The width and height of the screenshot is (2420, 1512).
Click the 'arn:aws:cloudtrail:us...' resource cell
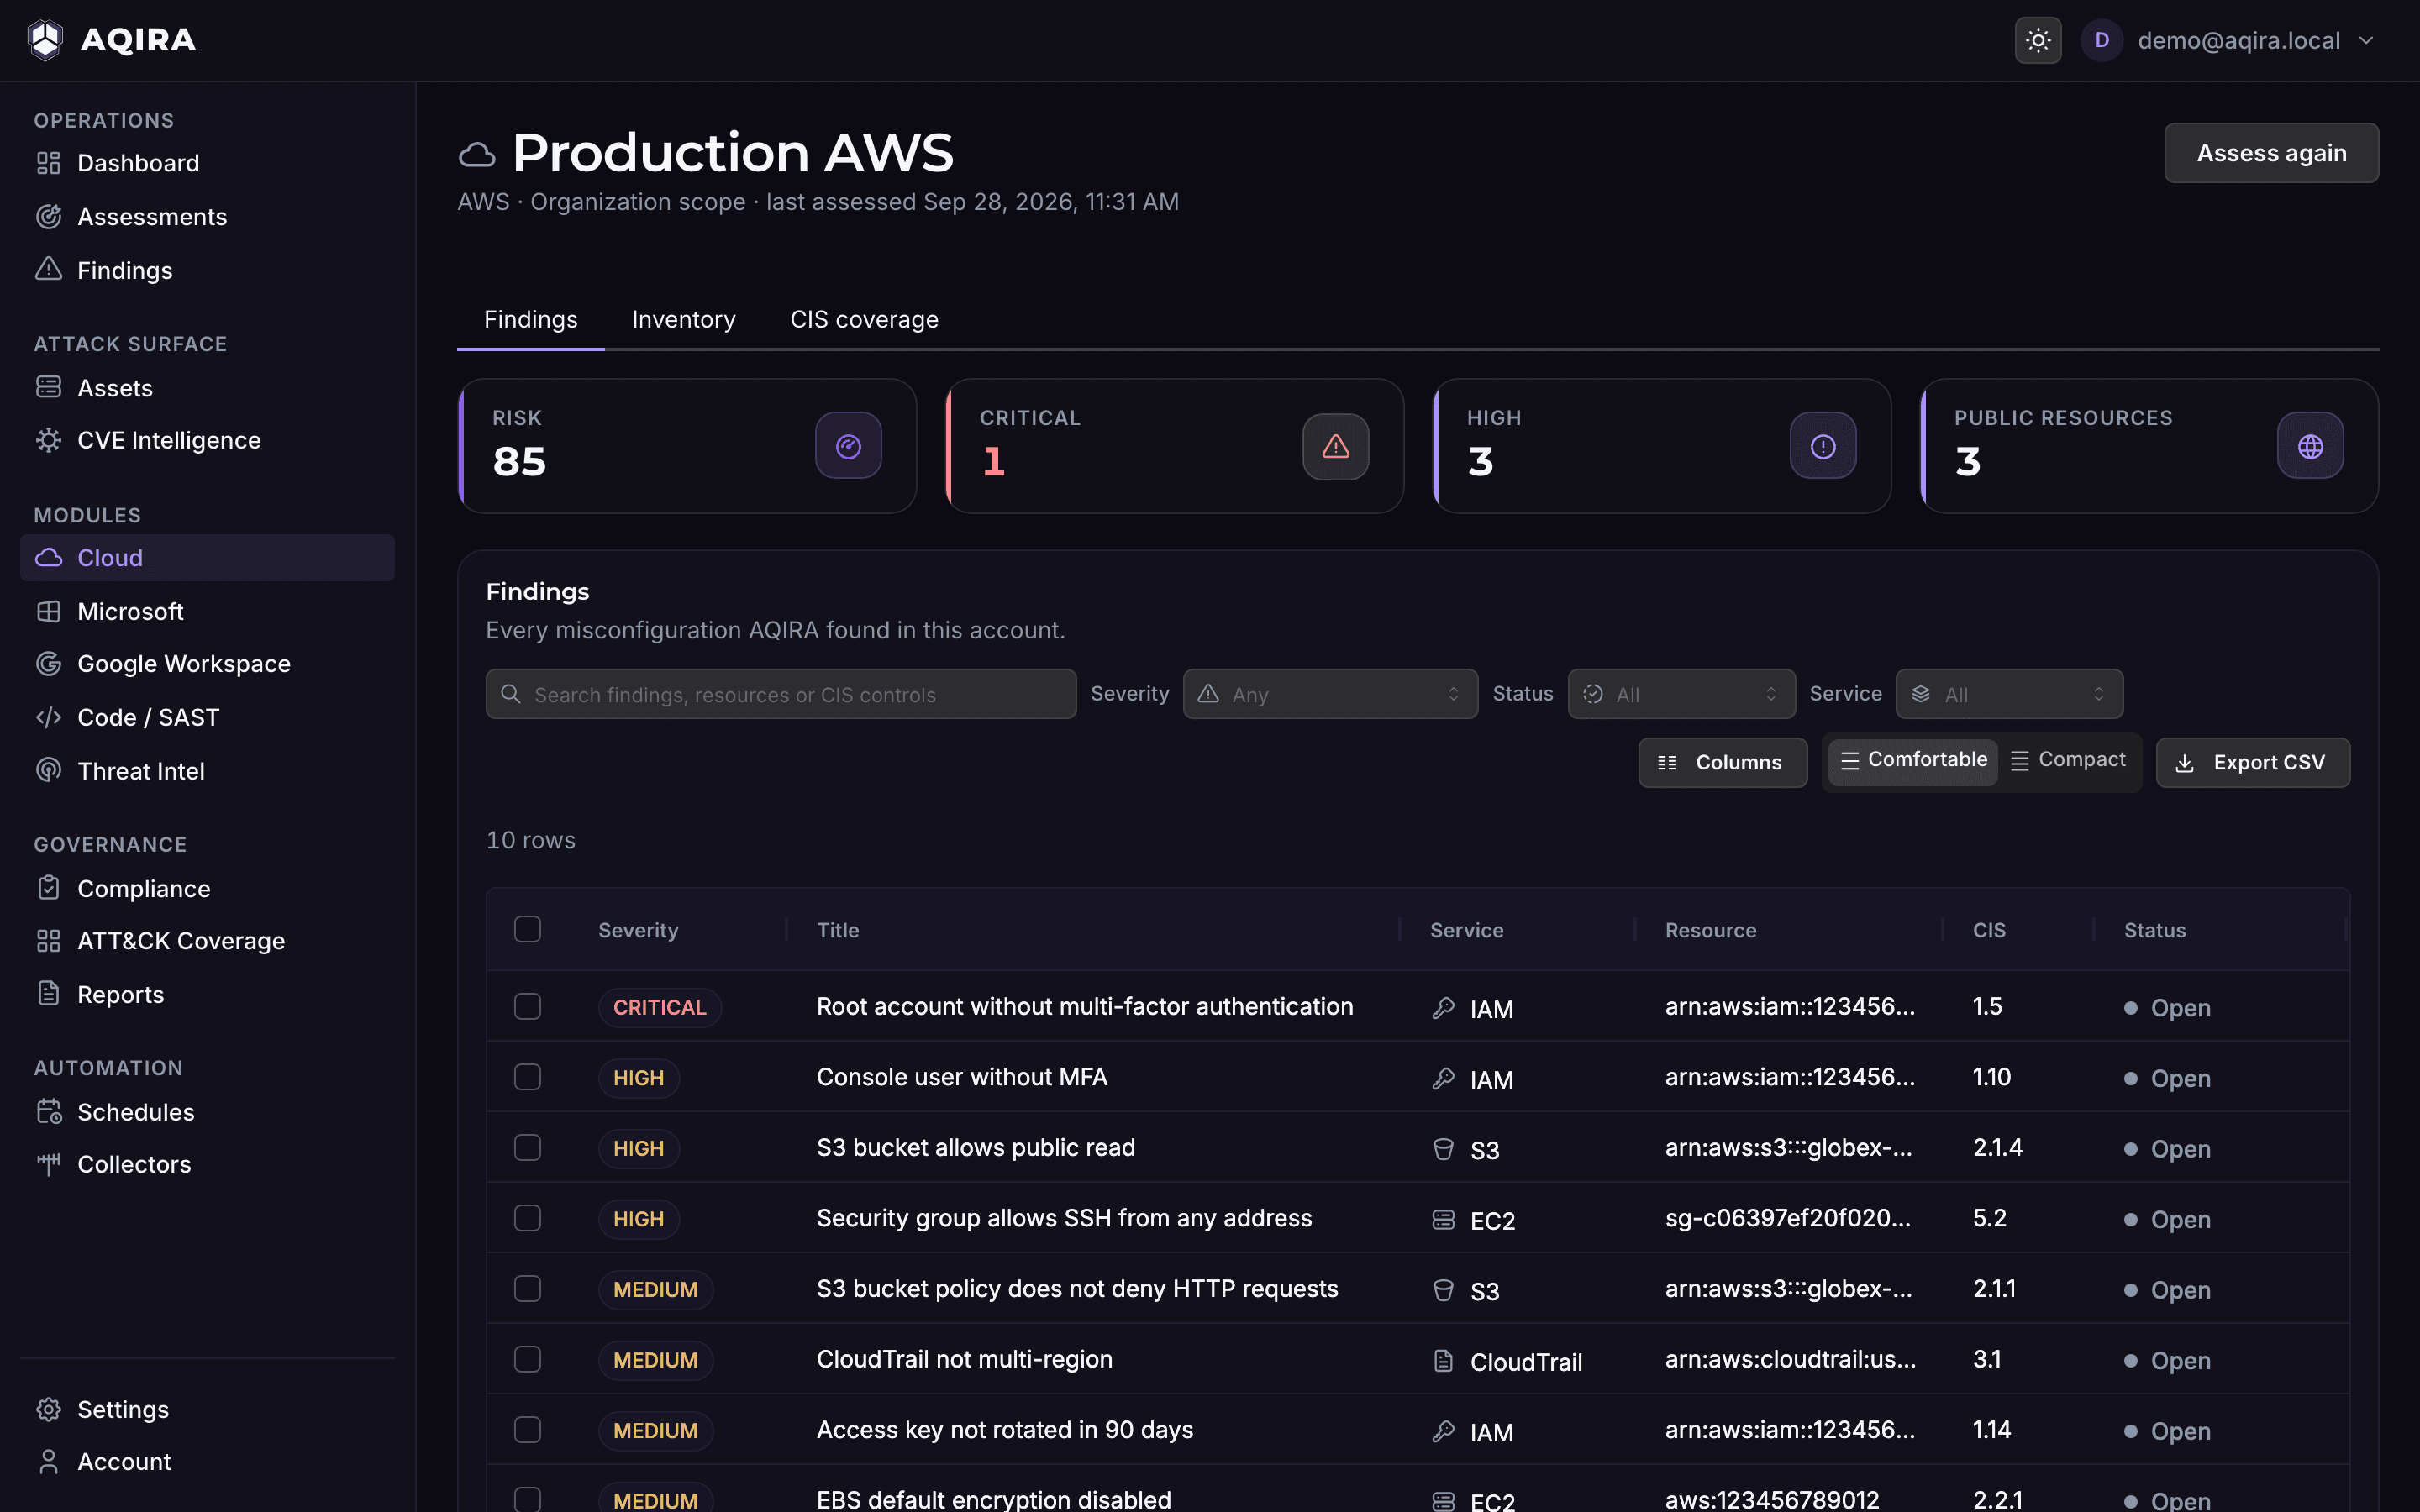(x=1790, y=1359)
